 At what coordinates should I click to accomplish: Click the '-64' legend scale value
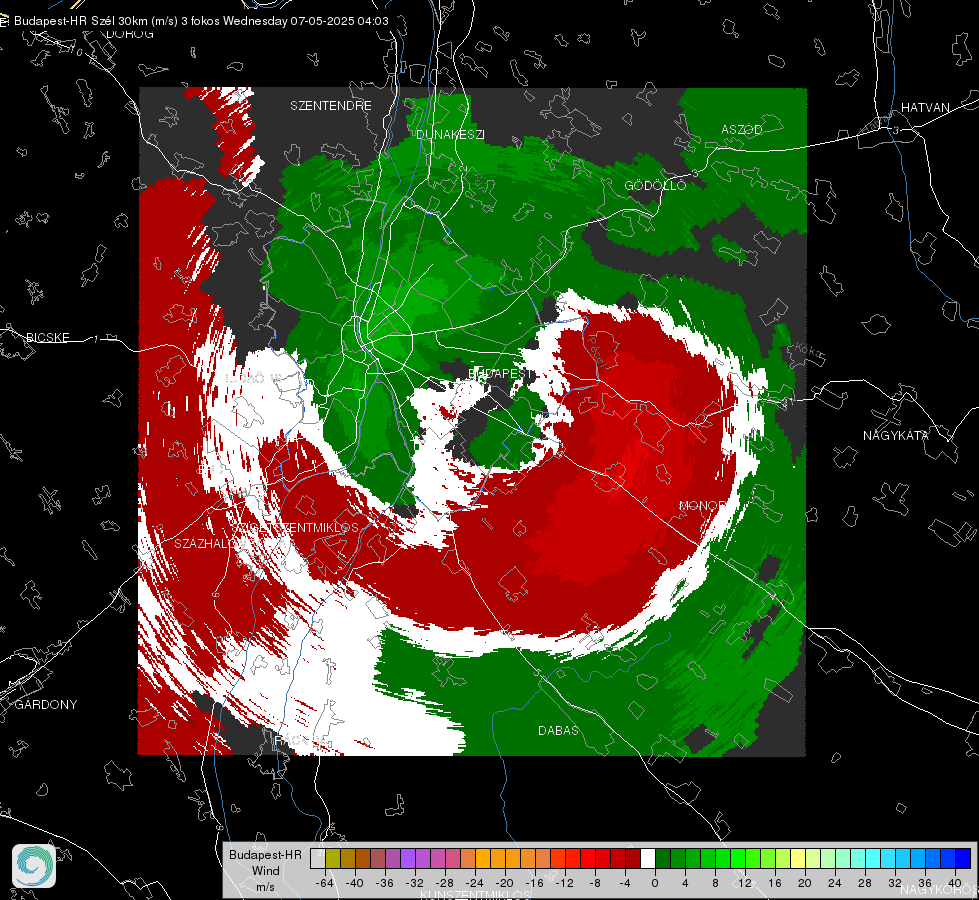[325, 883]
